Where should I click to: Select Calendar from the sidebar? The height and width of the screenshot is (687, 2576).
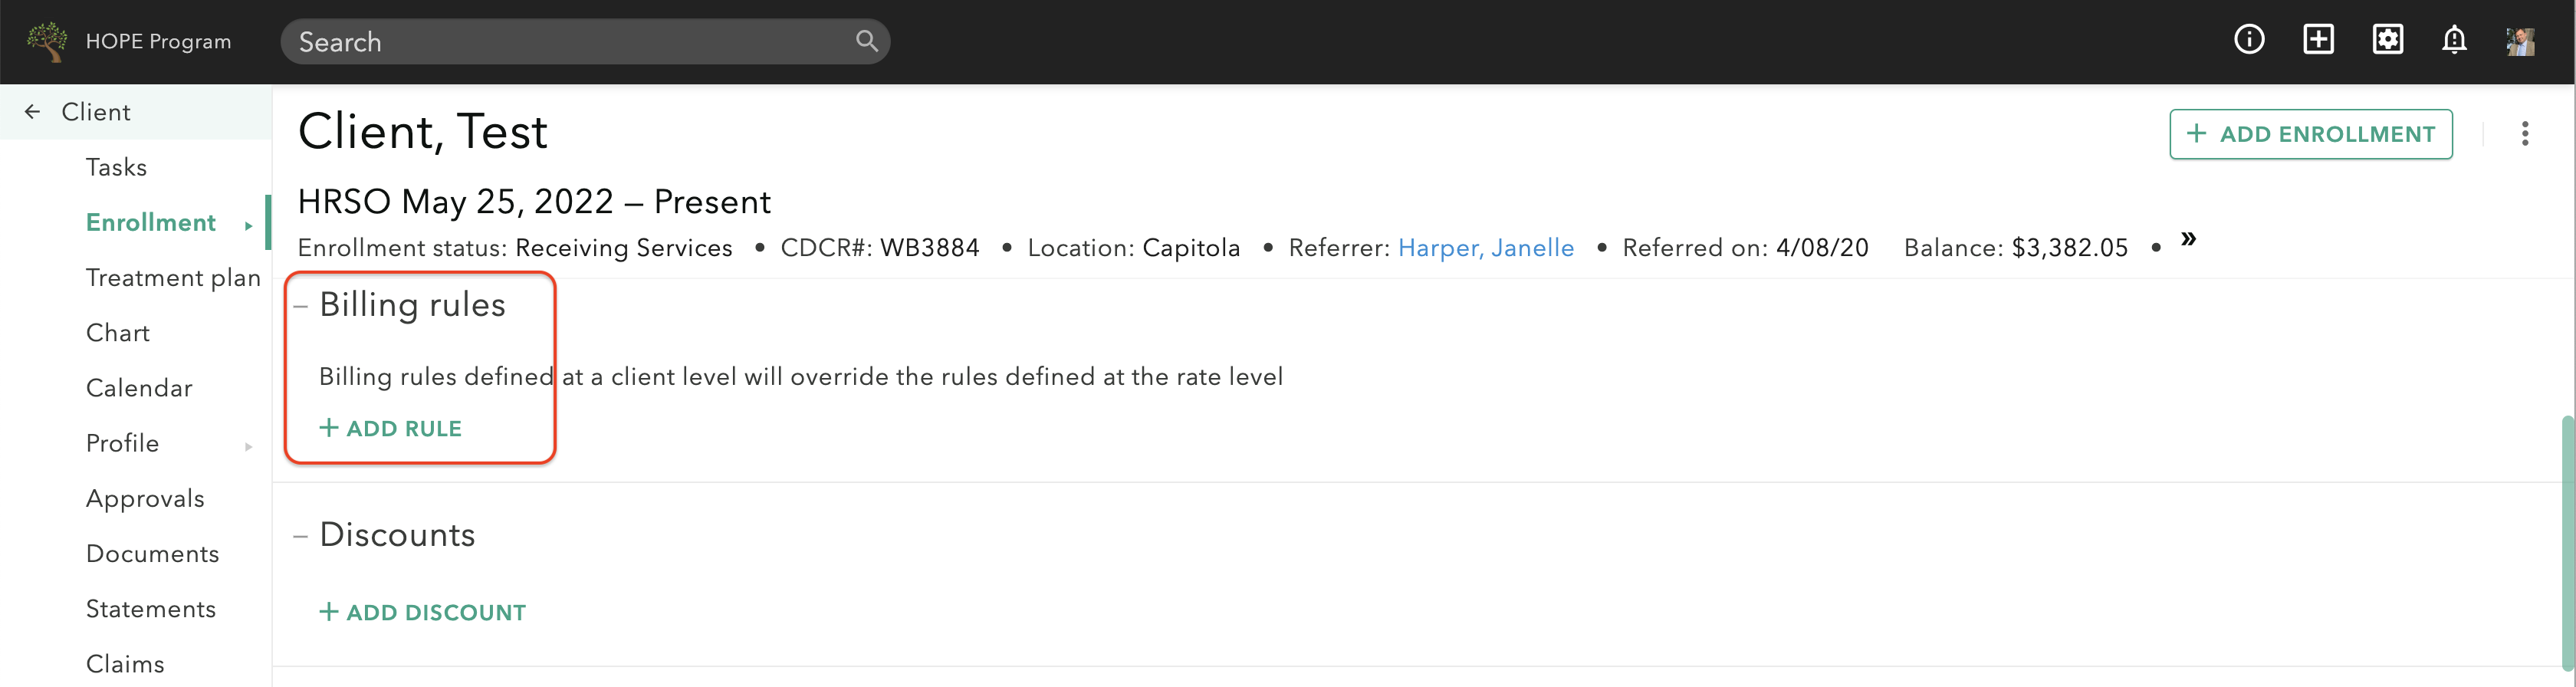coord(139,388)
